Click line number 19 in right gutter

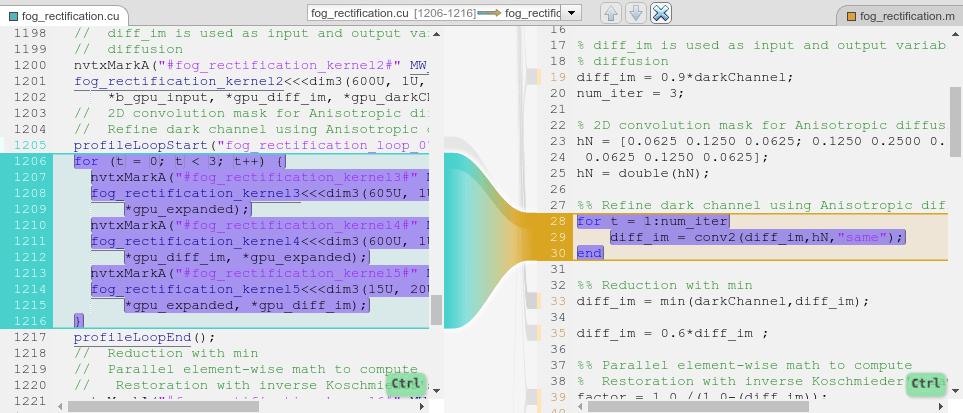558,77
